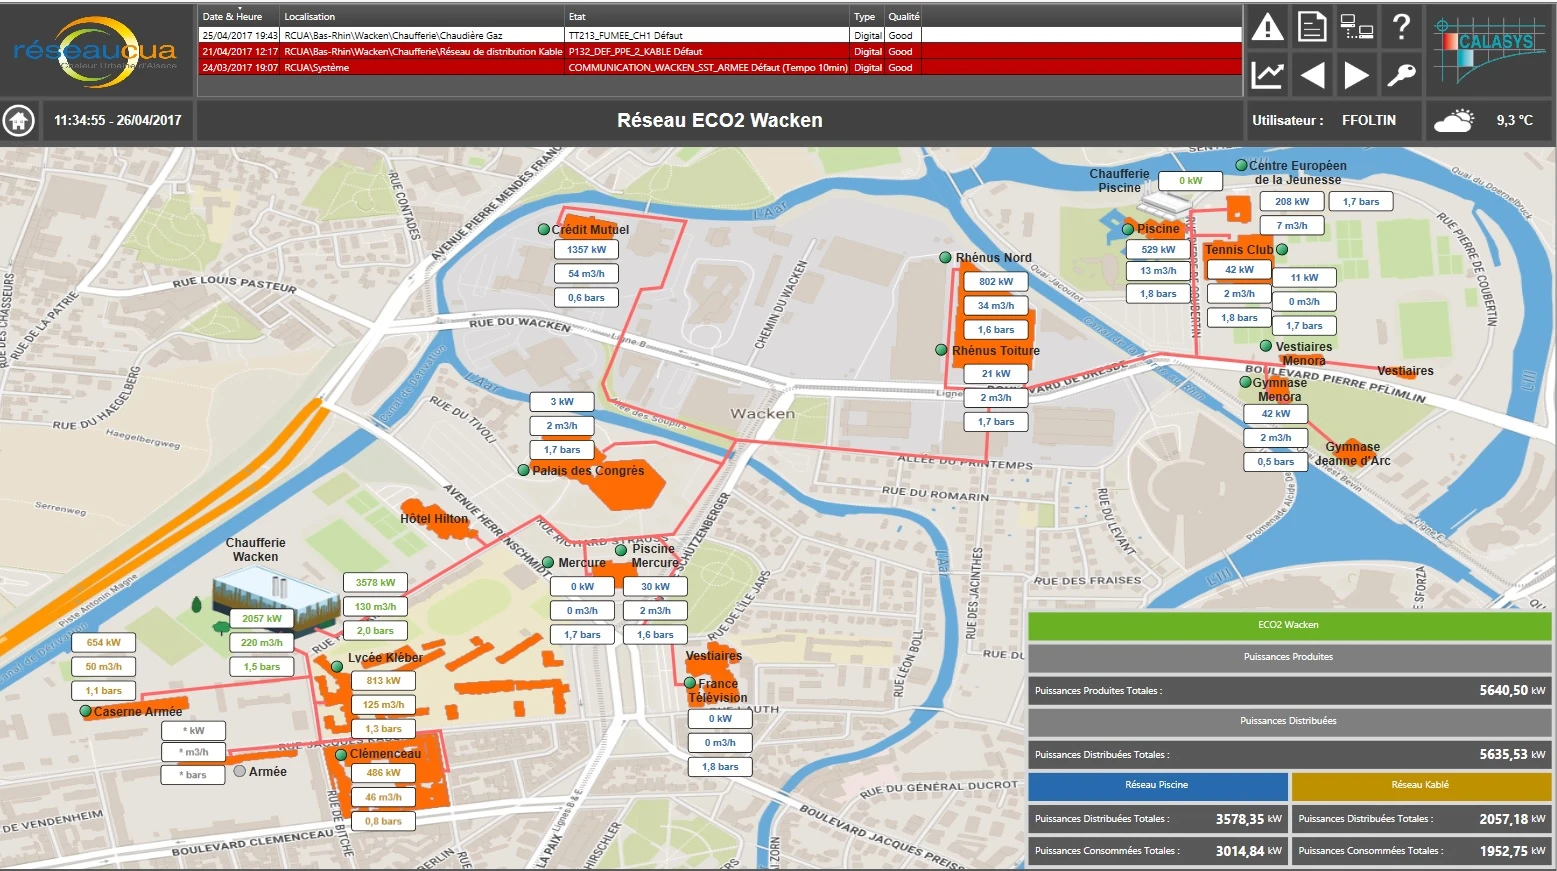Open the 2057 kW value box near Chaufferie Wacken
The width and height of the screenshot is (1557, 871).
point(261,618)
